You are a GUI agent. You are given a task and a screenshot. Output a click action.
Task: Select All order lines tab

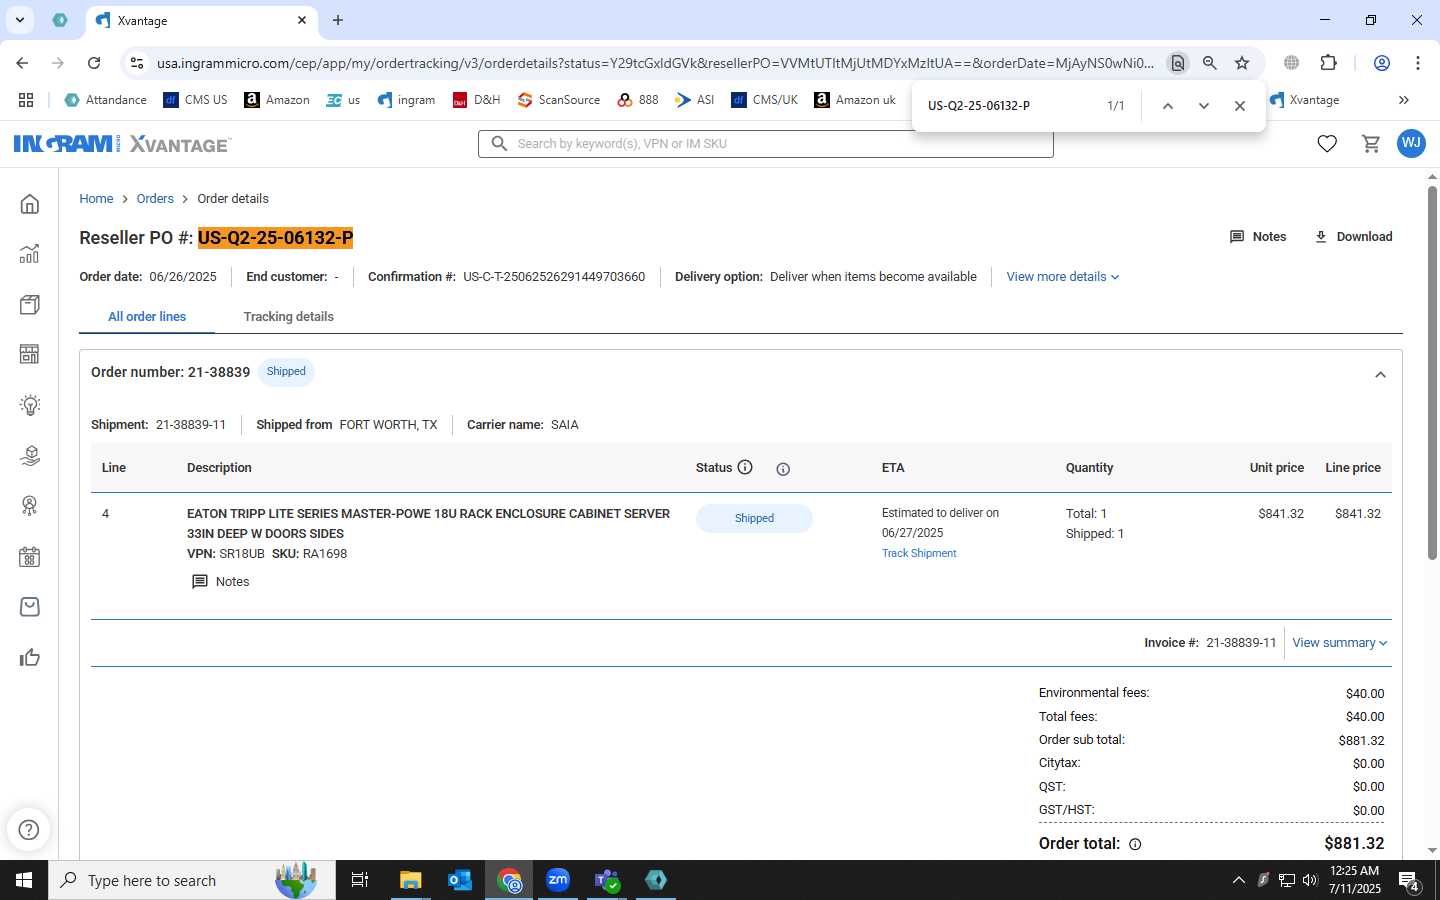(x=147, y=317)
